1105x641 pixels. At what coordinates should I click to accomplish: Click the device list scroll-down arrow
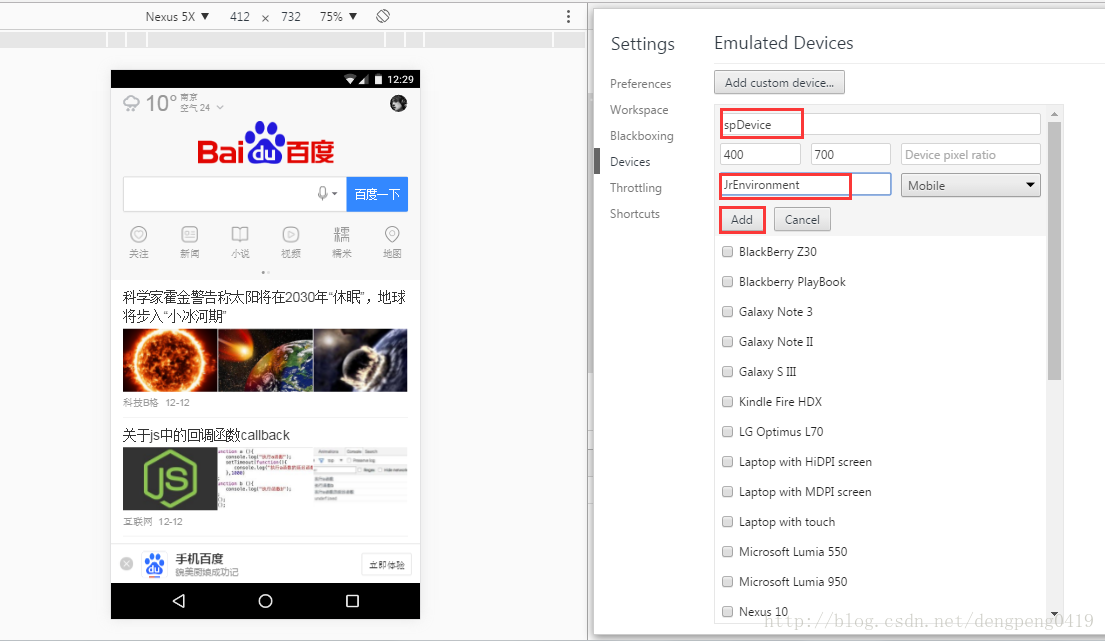coord(1054,614)
